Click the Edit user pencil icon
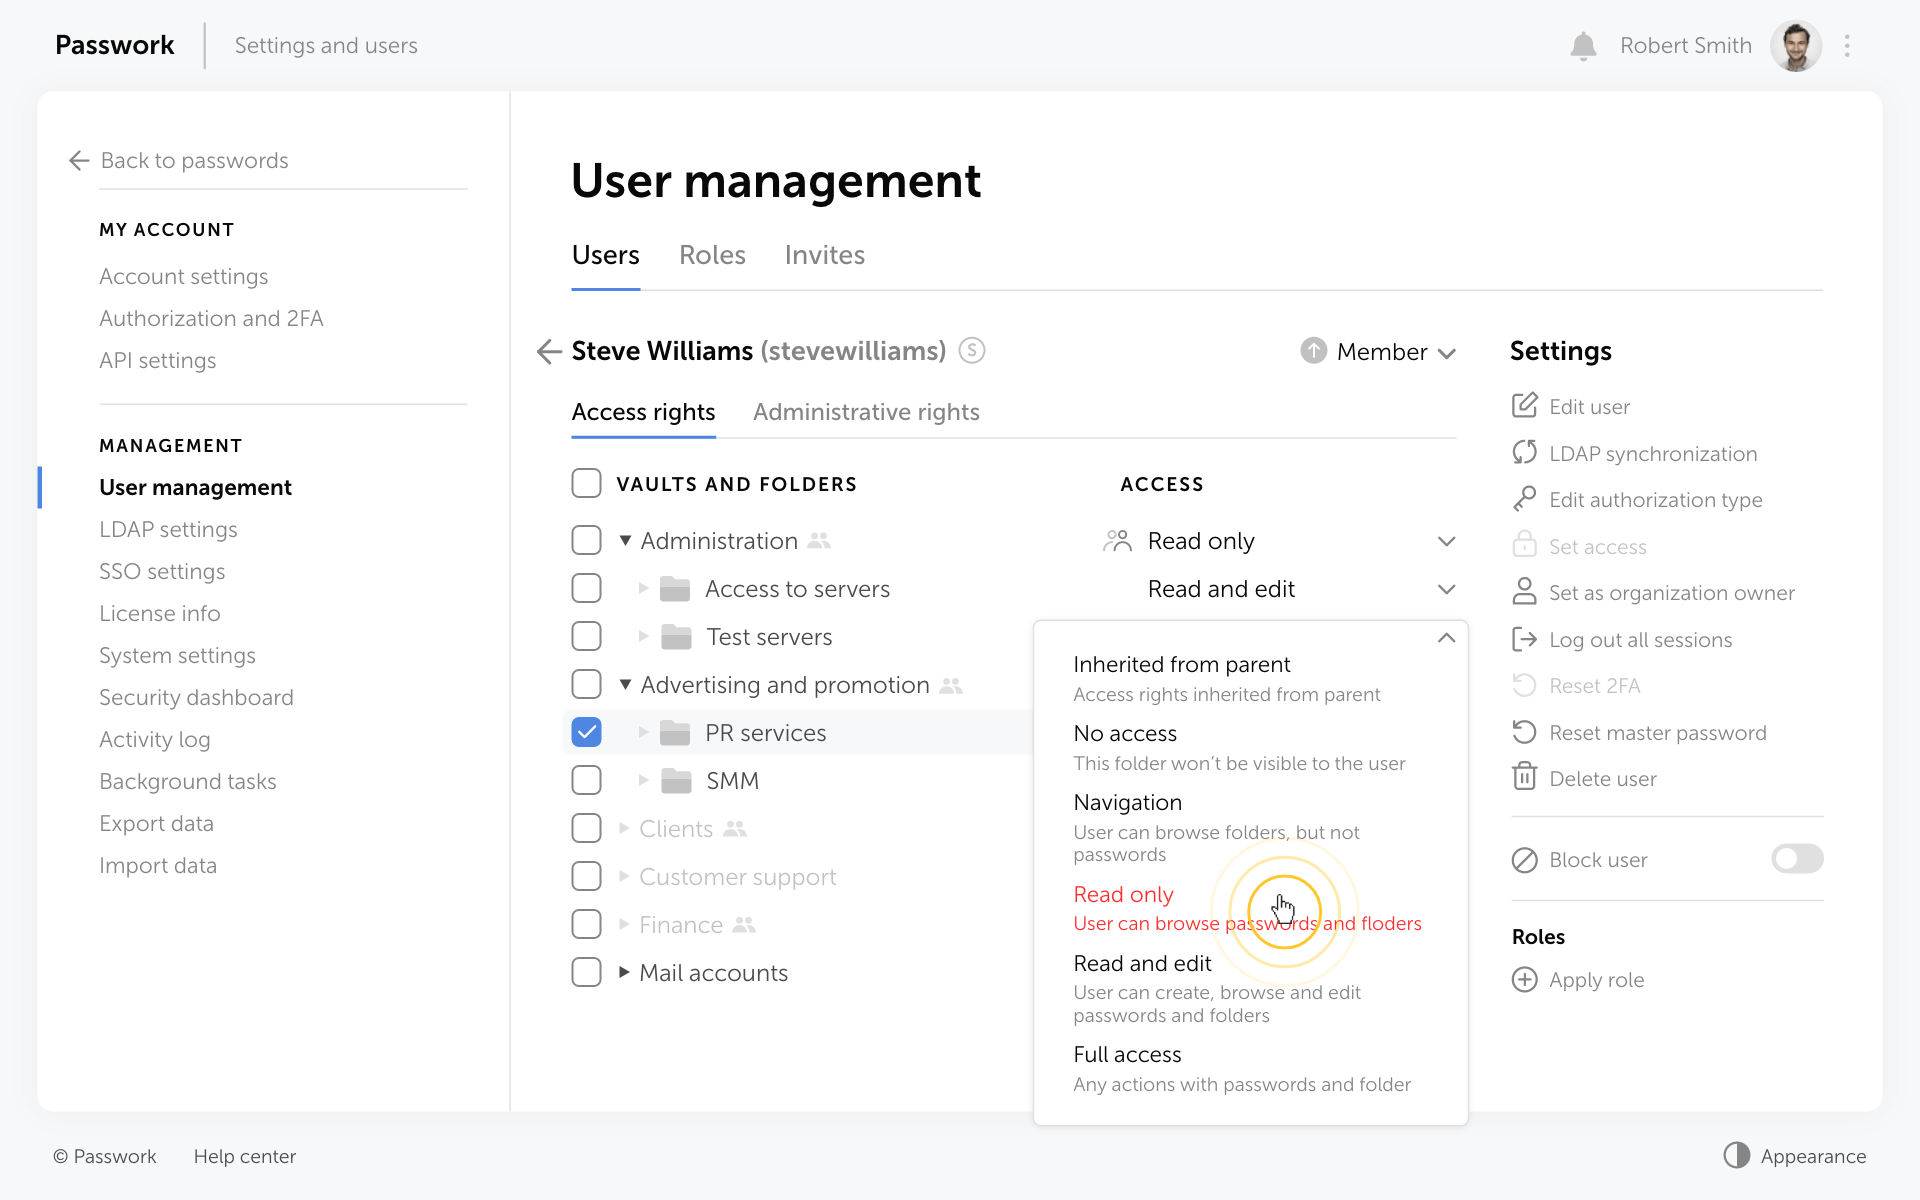The height and width of the screenshot is (1200, 1920). click(1524, 406)
